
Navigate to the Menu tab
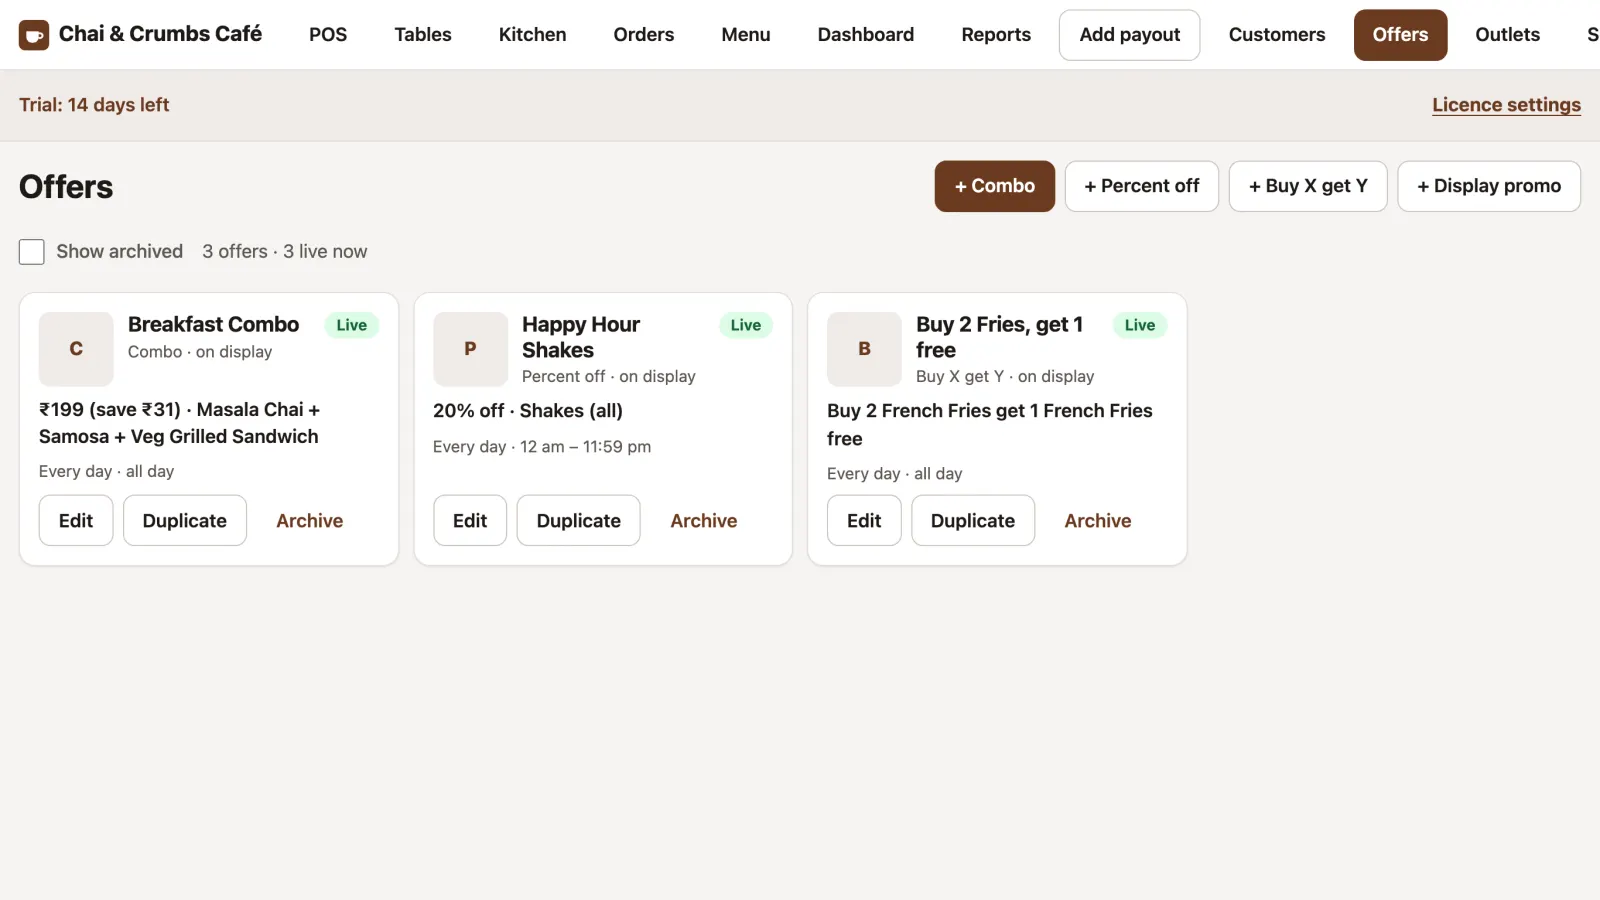746,35
